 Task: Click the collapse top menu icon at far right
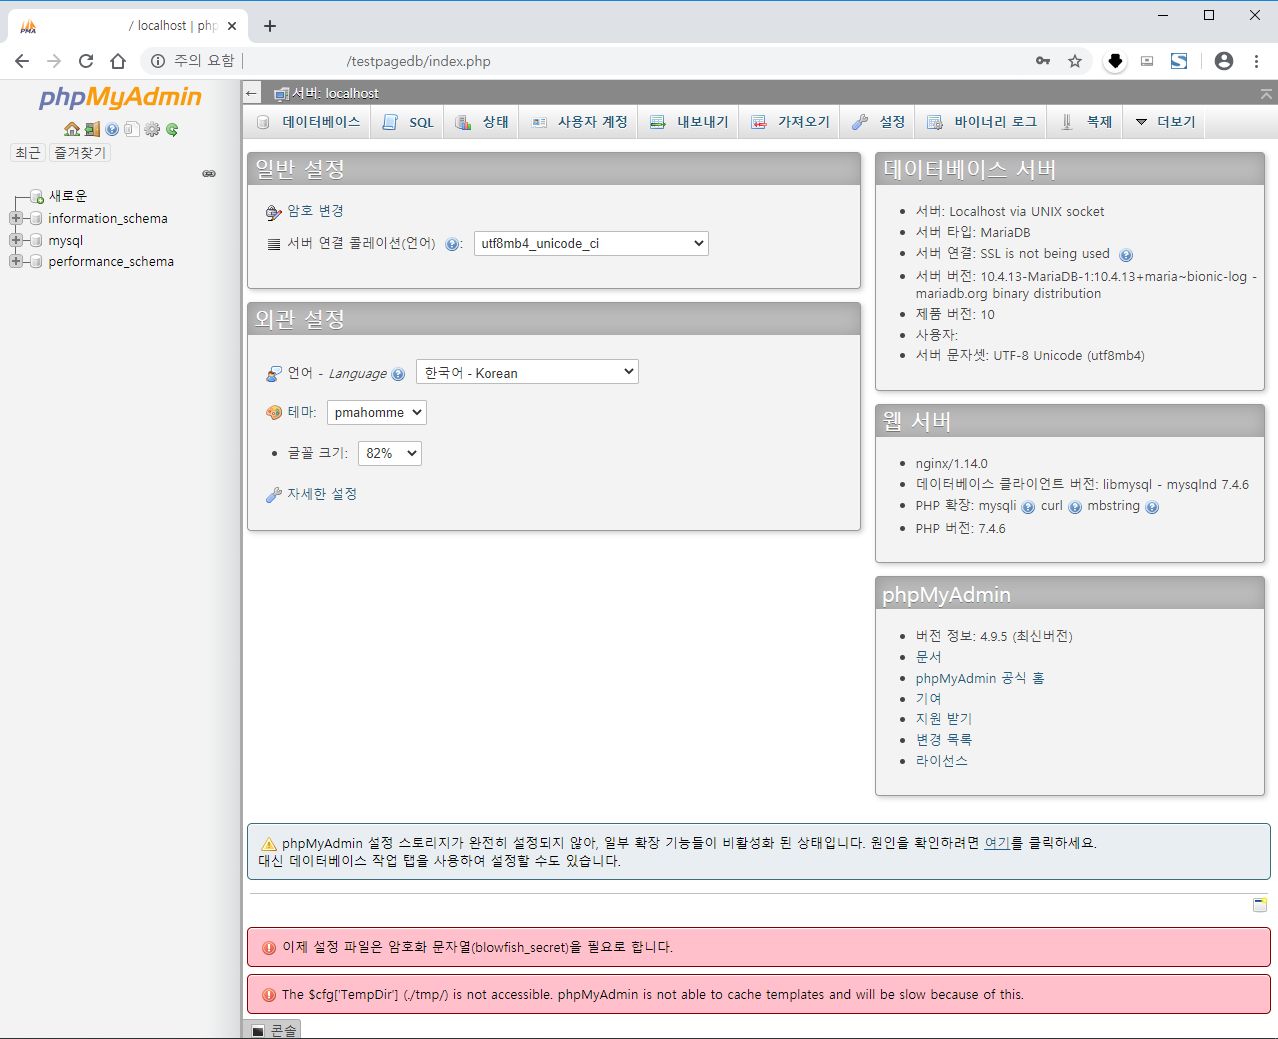(x=1266, y=94)
